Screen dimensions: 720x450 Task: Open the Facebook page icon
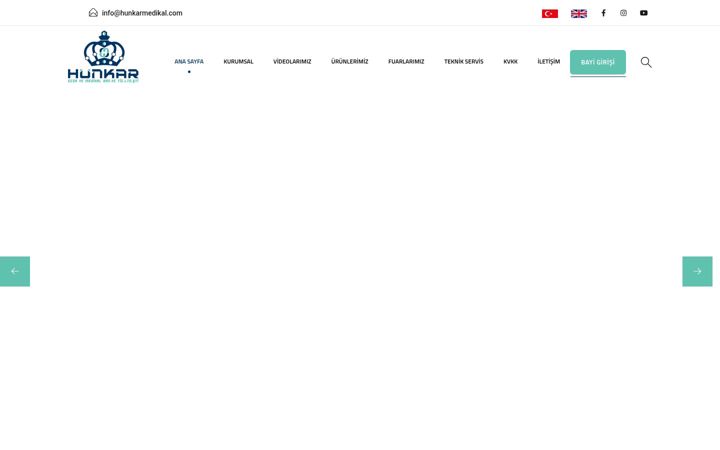pos(603,13)
